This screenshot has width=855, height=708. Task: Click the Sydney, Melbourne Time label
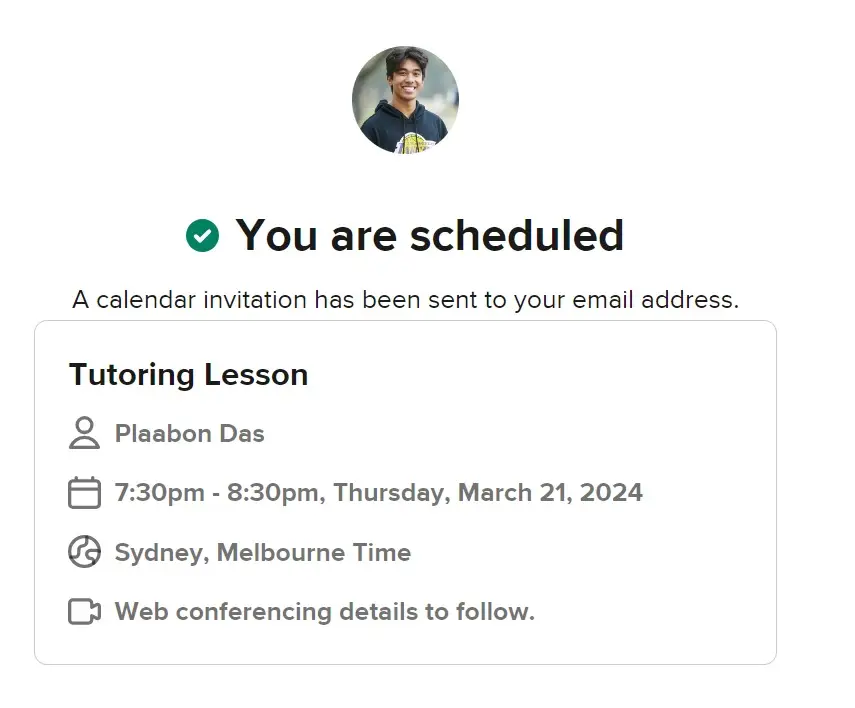(263, 553)
